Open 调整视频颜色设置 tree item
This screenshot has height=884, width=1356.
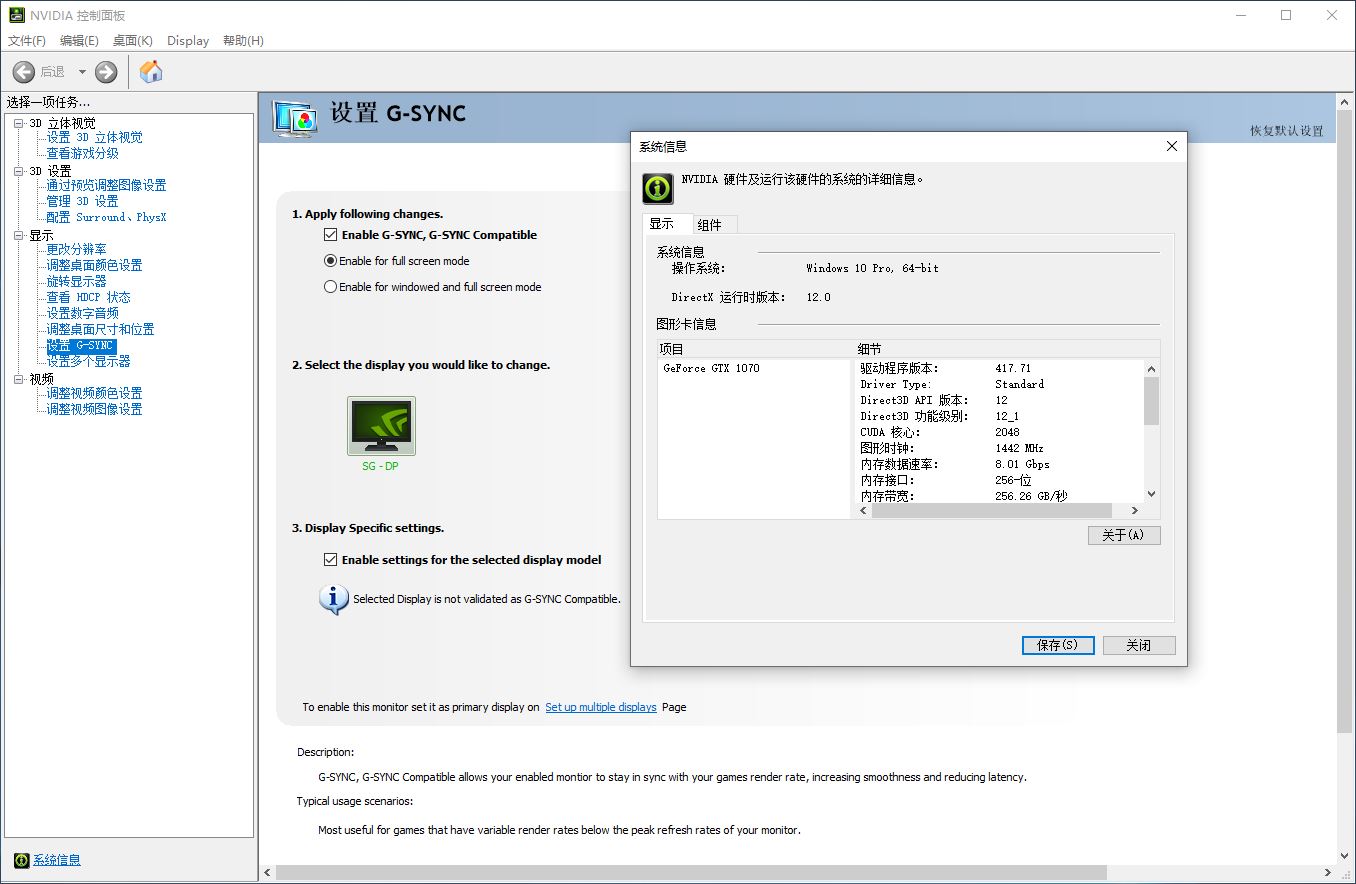click(94, 394)
